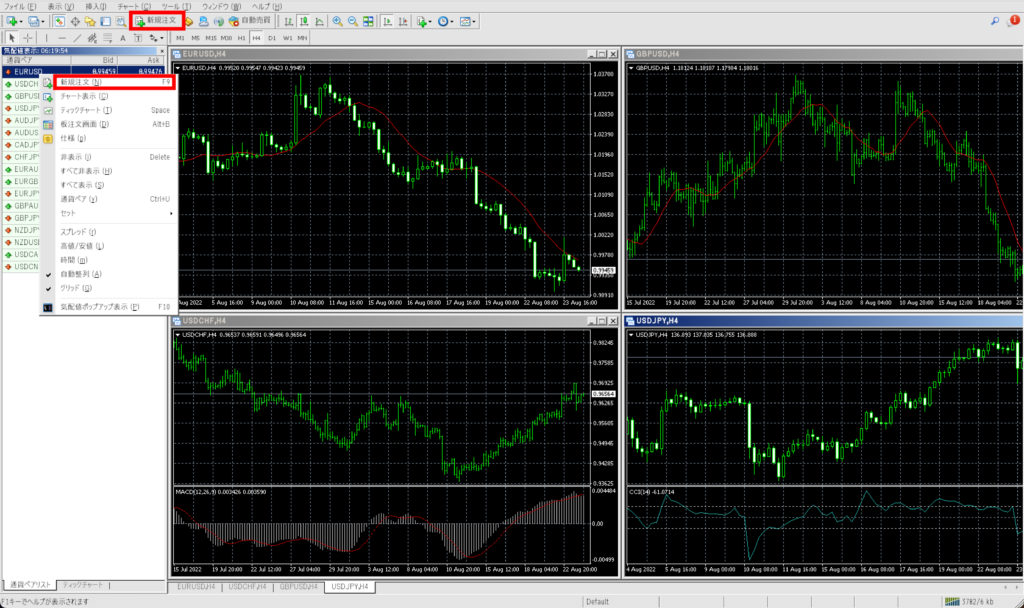
Task: Select the vertical line drawing tool
Action: tap(46, 38)
